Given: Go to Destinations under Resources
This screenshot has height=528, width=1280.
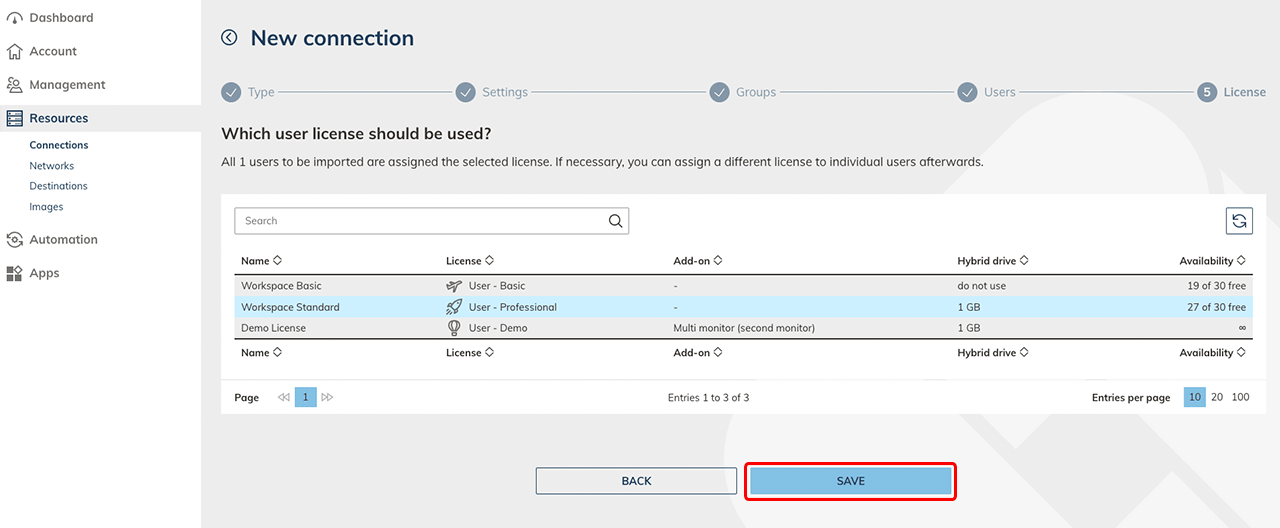Looking at the screenshot, I should (58, 186).
